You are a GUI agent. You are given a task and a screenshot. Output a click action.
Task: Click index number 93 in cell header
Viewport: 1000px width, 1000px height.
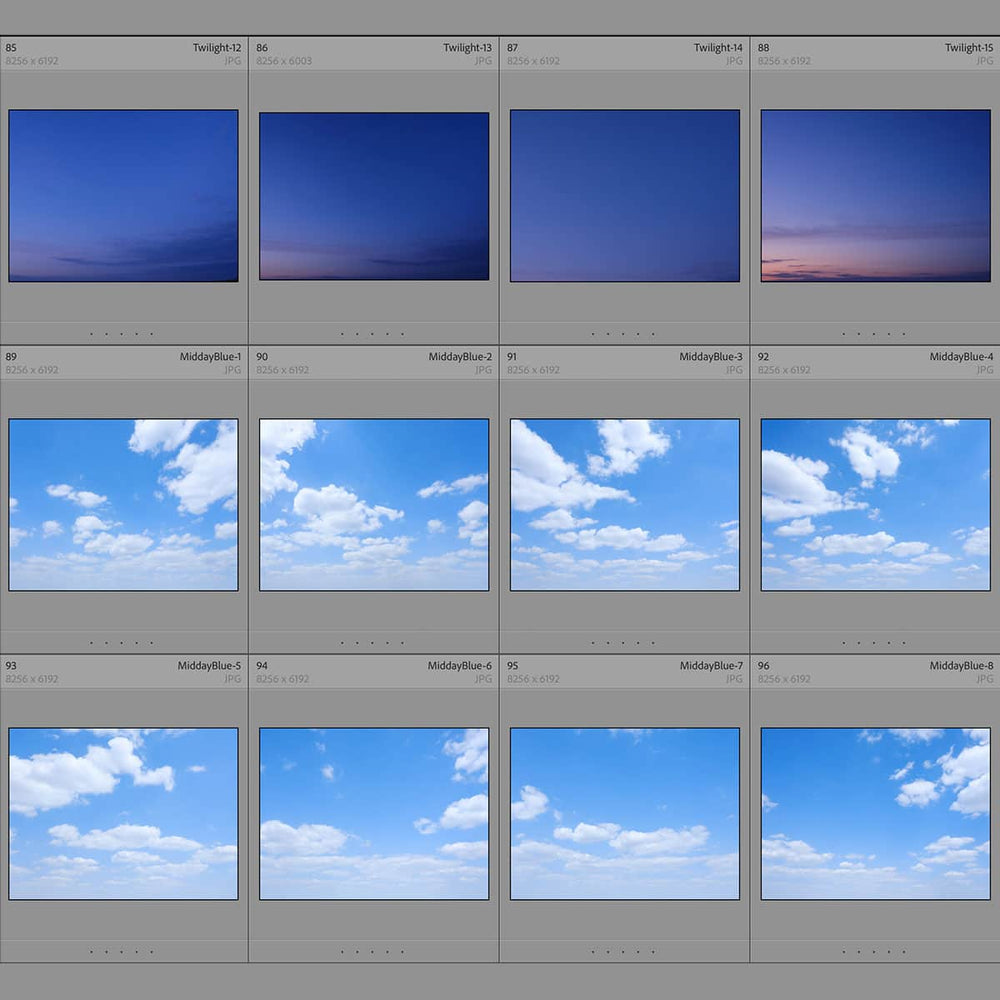pos(12,666)
